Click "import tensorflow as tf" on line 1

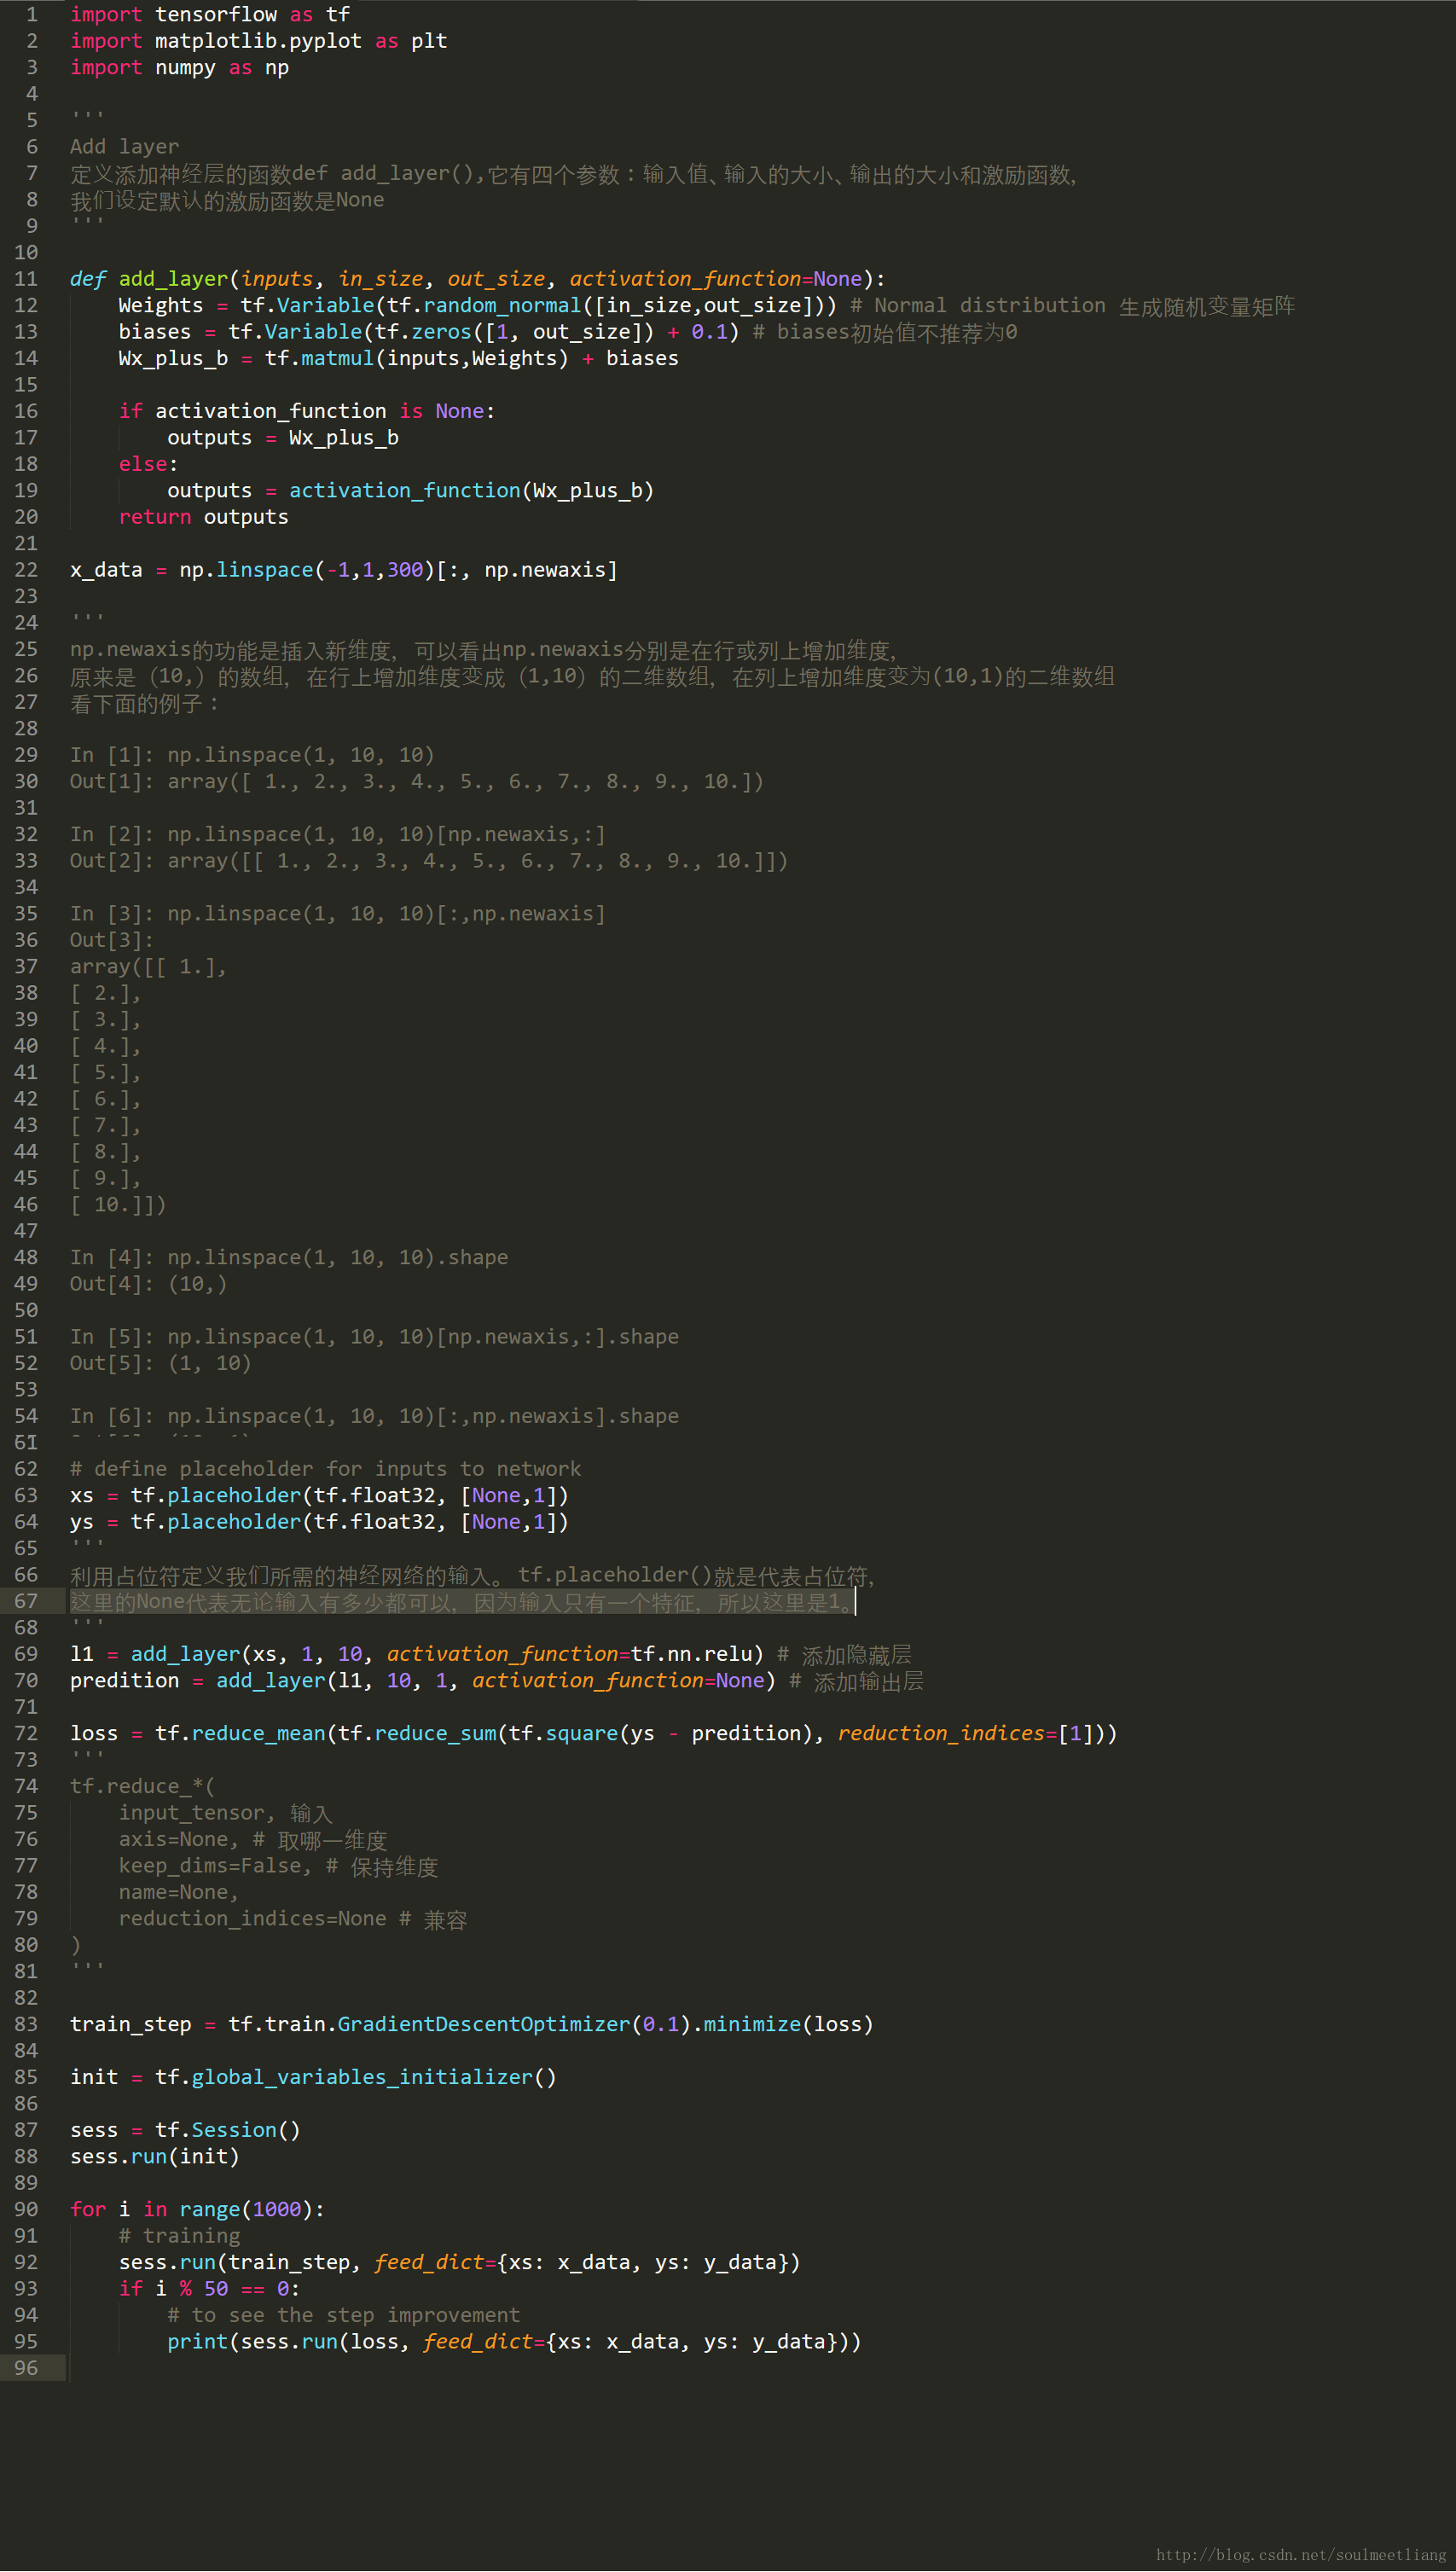point(210,14)
